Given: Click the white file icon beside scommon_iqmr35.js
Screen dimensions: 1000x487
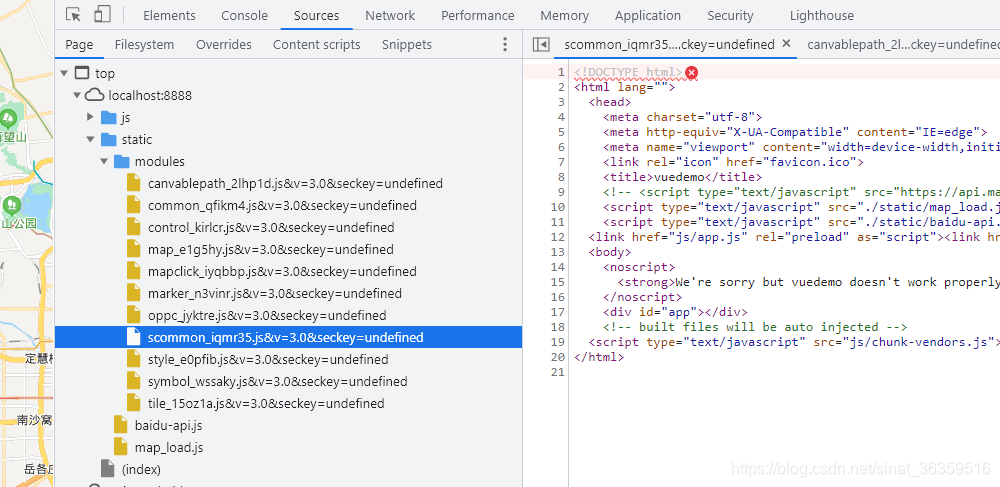Looking at the screenshot, I should (x=133, y=337).
